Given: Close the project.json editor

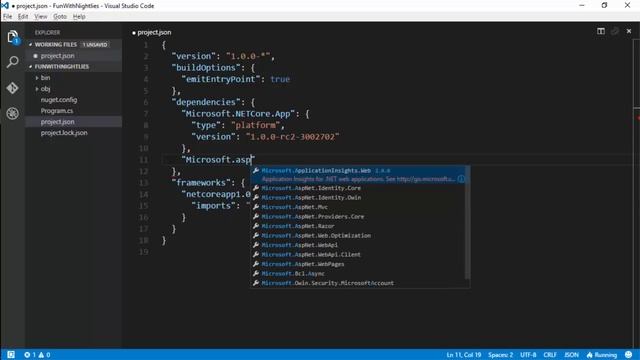Looking at the screenshot, I should click(629, 31).
